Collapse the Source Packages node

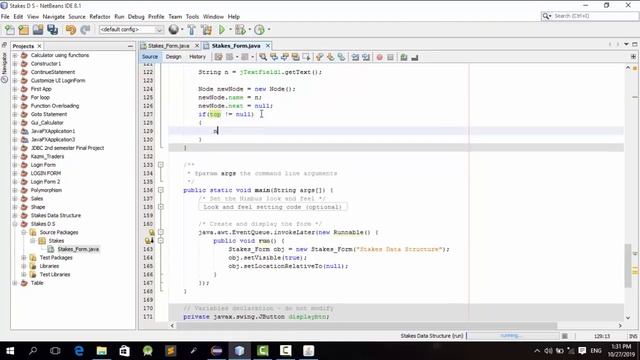pos(24,232)
